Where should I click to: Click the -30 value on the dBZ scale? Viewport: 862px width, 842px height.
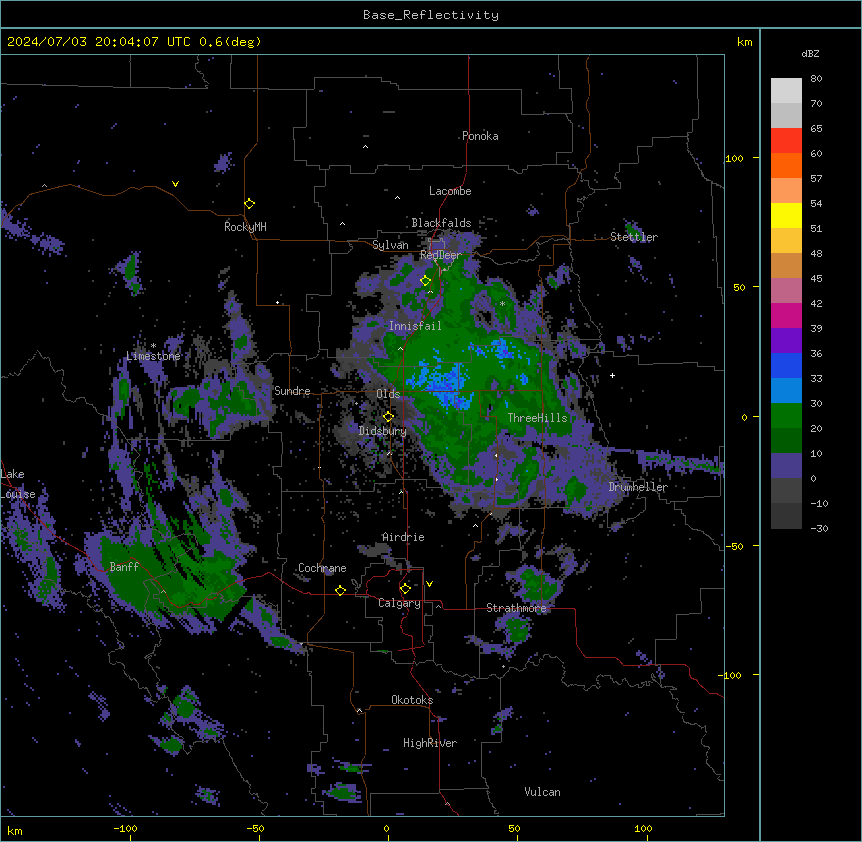coord(819,528)
